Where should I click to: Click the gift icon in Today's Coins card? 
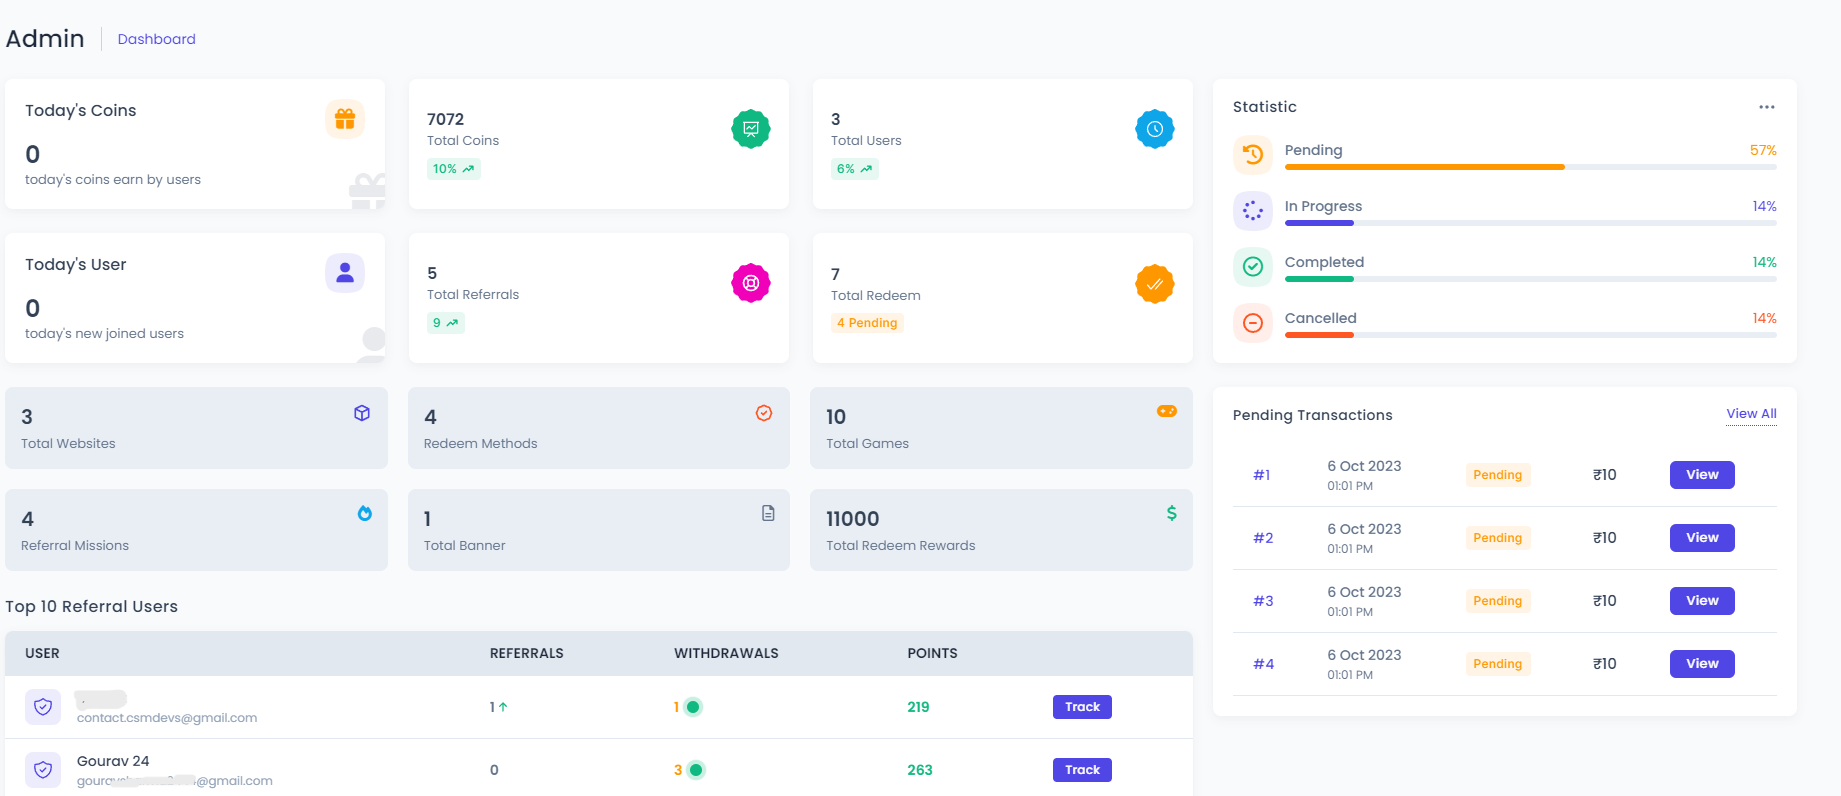[x=345, y=119]
